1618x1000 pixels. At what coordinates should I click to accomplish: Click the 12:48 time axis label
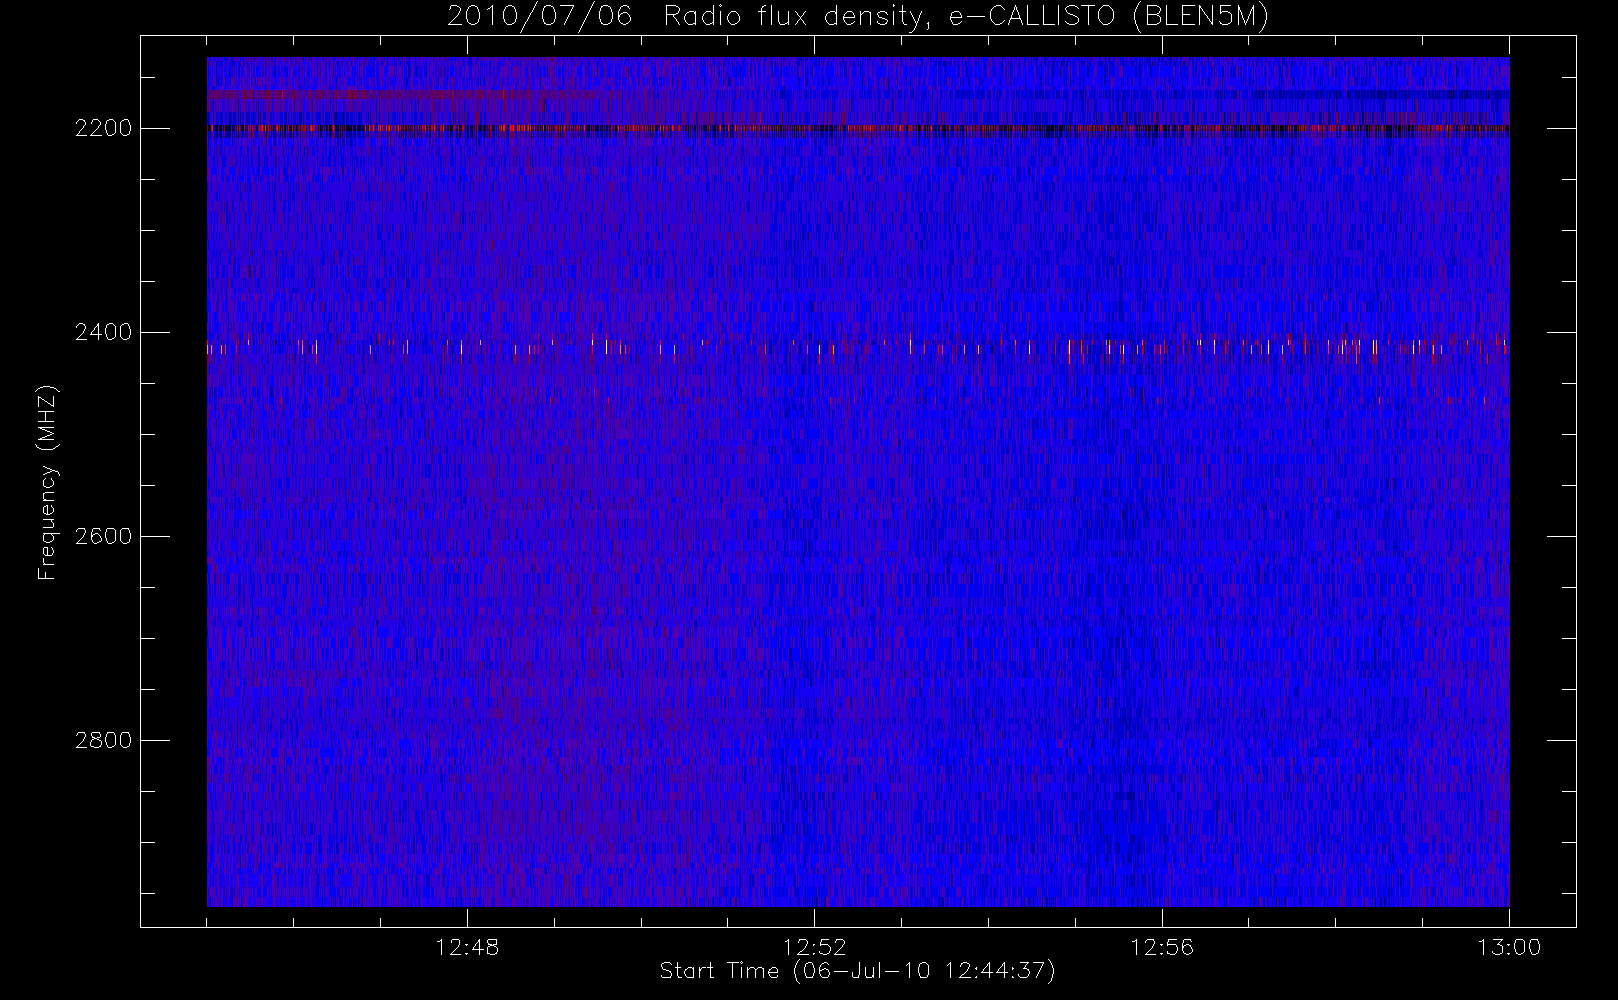point(467,947)
